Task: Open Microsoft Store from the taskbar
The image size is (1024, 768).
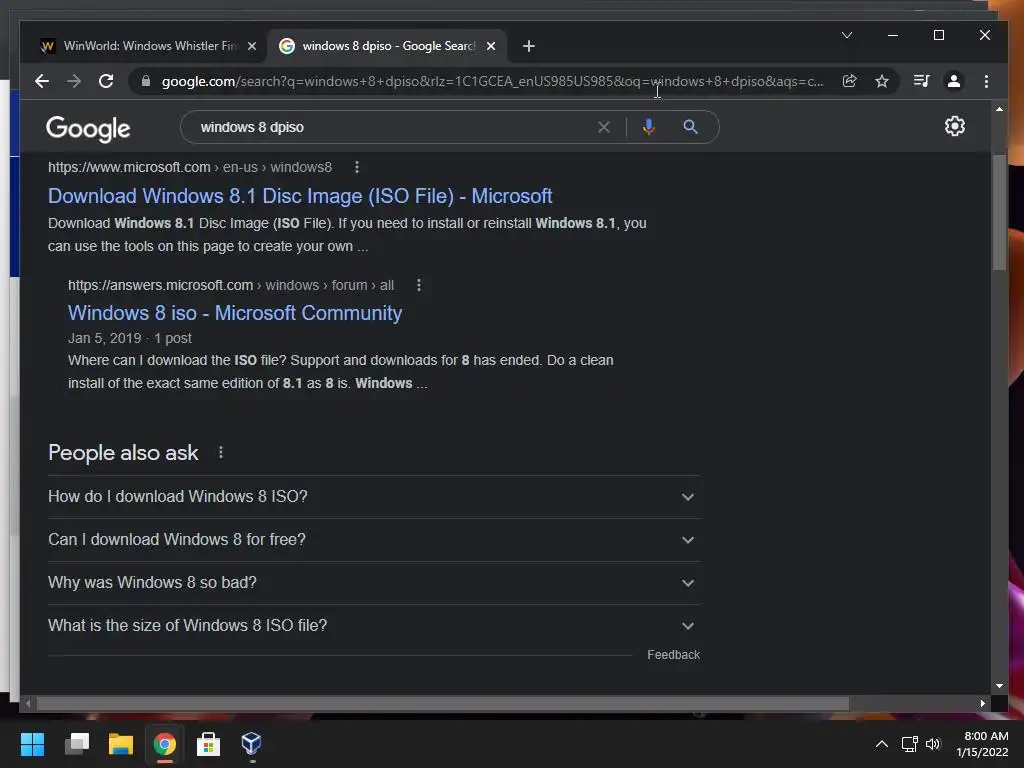Action: coord(208,744)
